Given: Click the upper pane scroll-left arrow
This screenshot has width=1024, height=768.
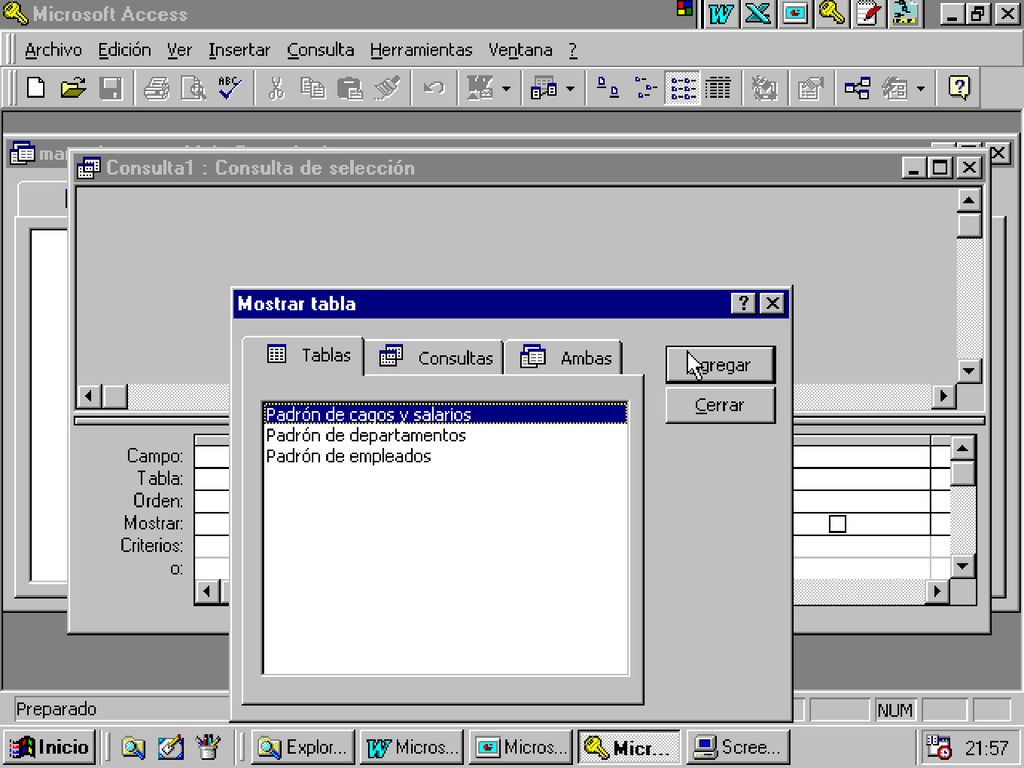Looking at the screenshot, I should [x=89, y=396].
